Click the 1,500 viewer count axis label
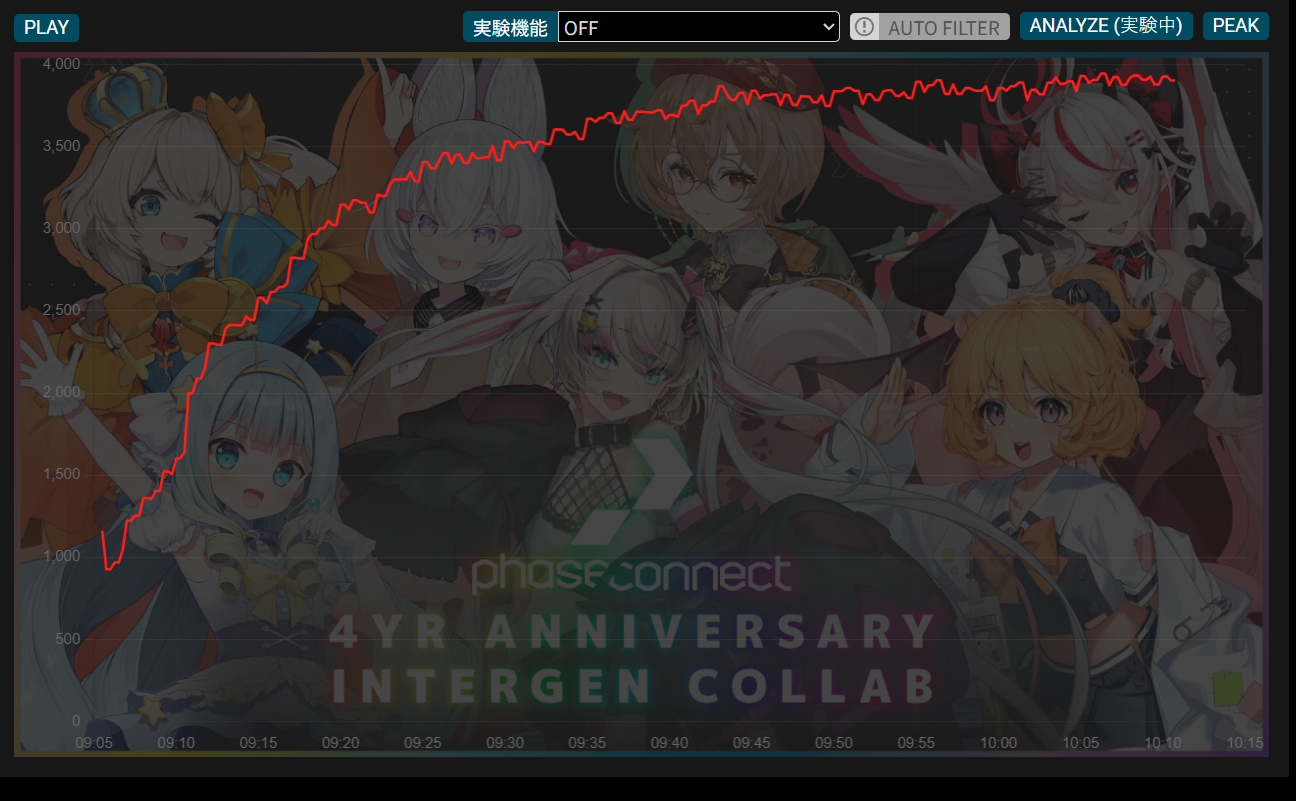 (61, 474)
